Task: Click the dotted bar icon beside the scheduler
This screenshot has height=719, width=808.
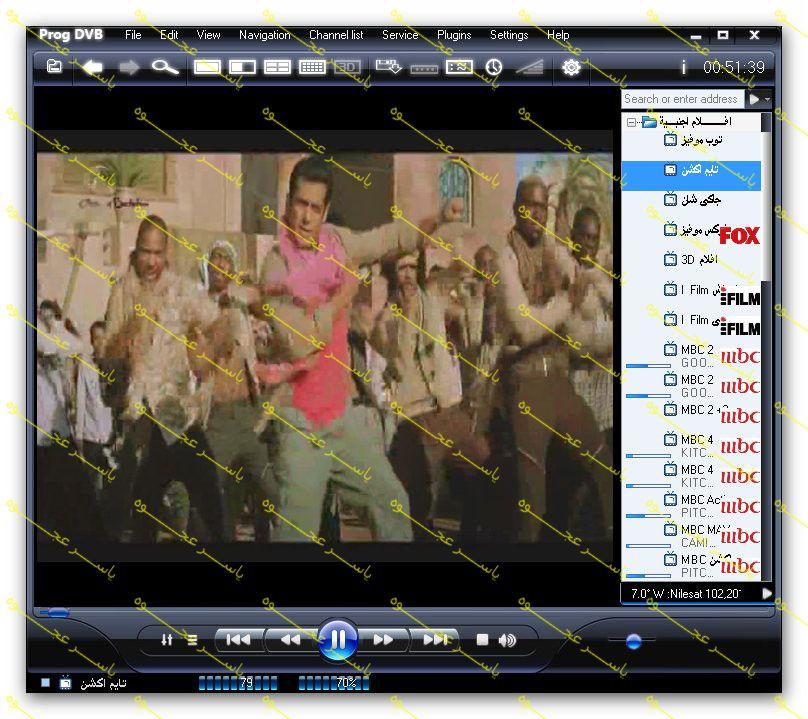Action: [424, 69]
